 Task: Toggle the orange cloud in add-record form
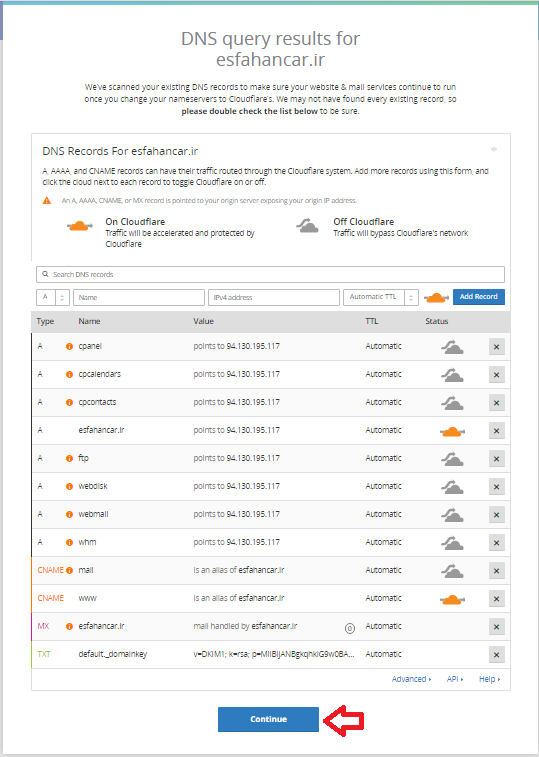(x=436, y=297)
